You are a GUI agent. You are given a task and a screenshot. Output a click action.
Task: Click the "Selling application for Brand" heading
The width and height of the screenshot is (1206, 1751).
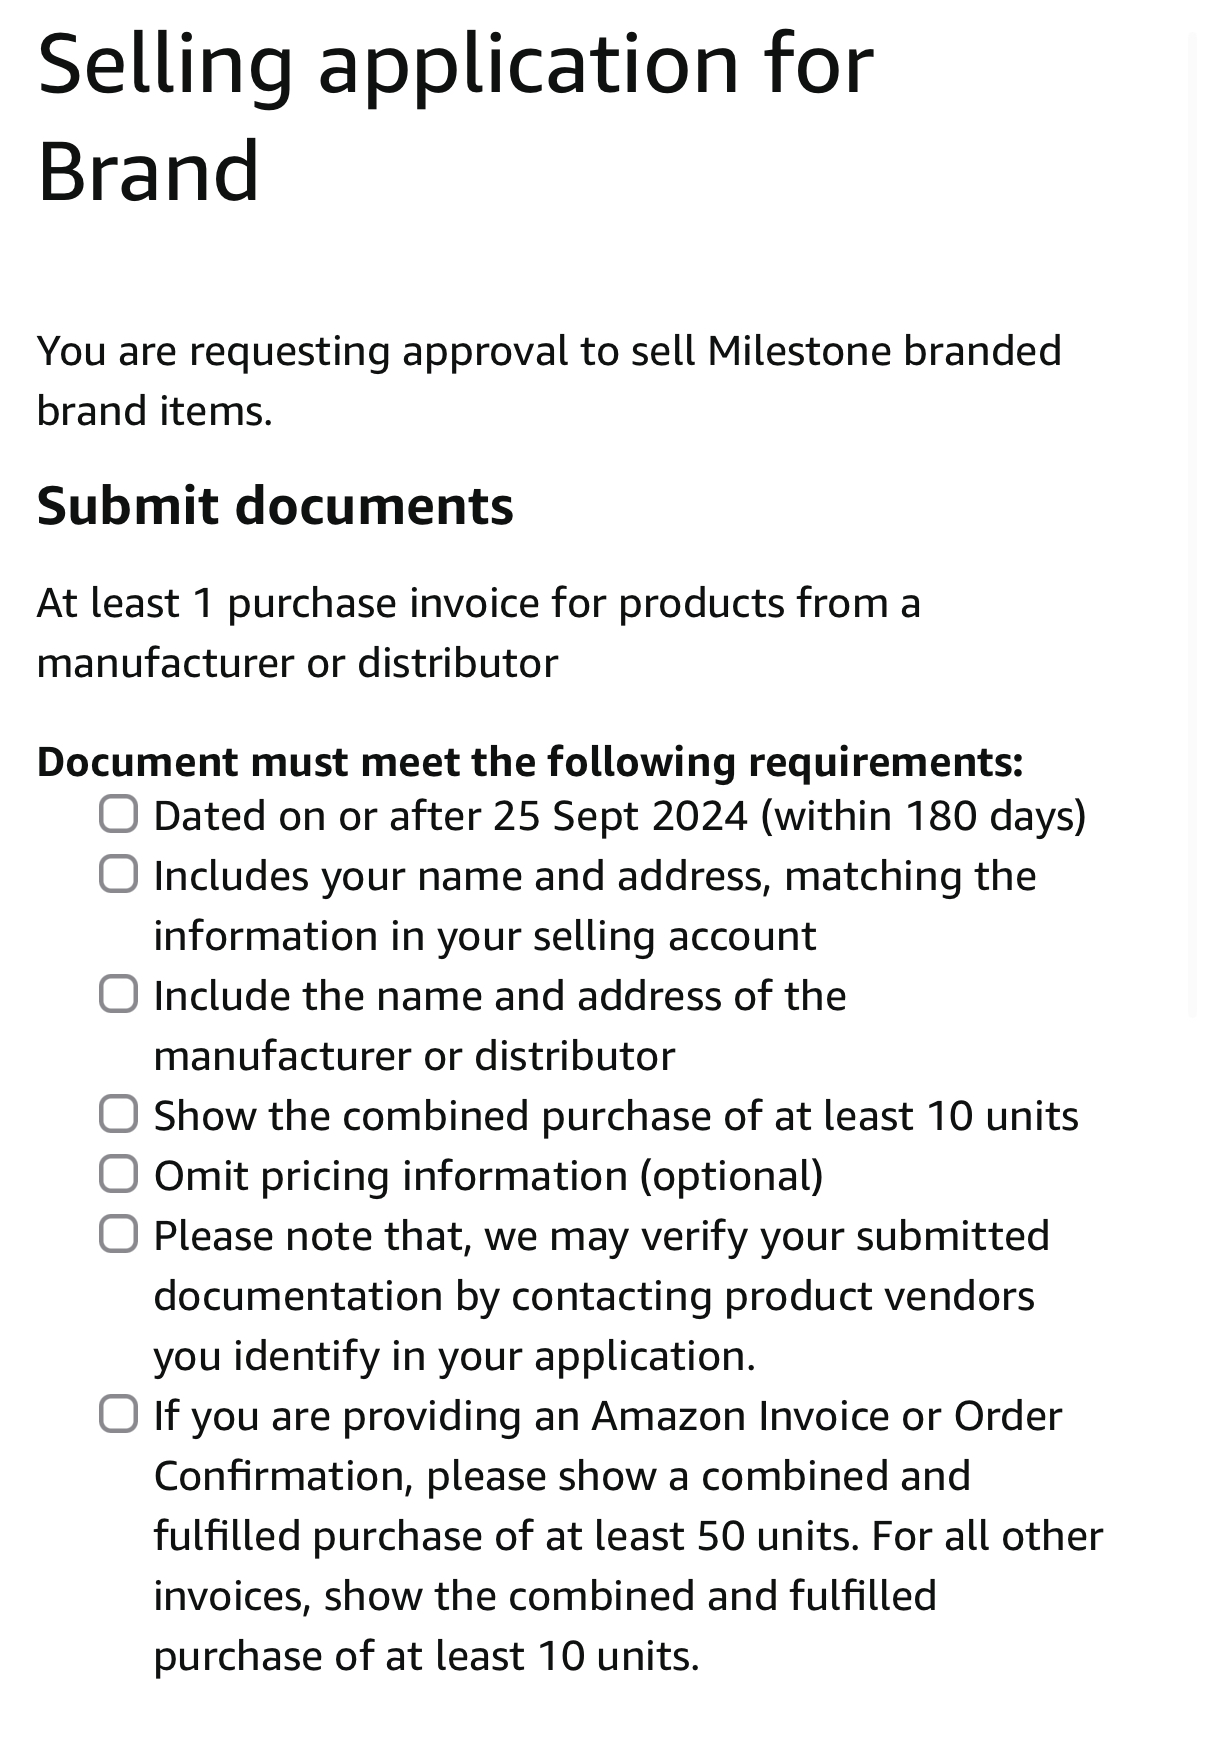coord(455,116)
